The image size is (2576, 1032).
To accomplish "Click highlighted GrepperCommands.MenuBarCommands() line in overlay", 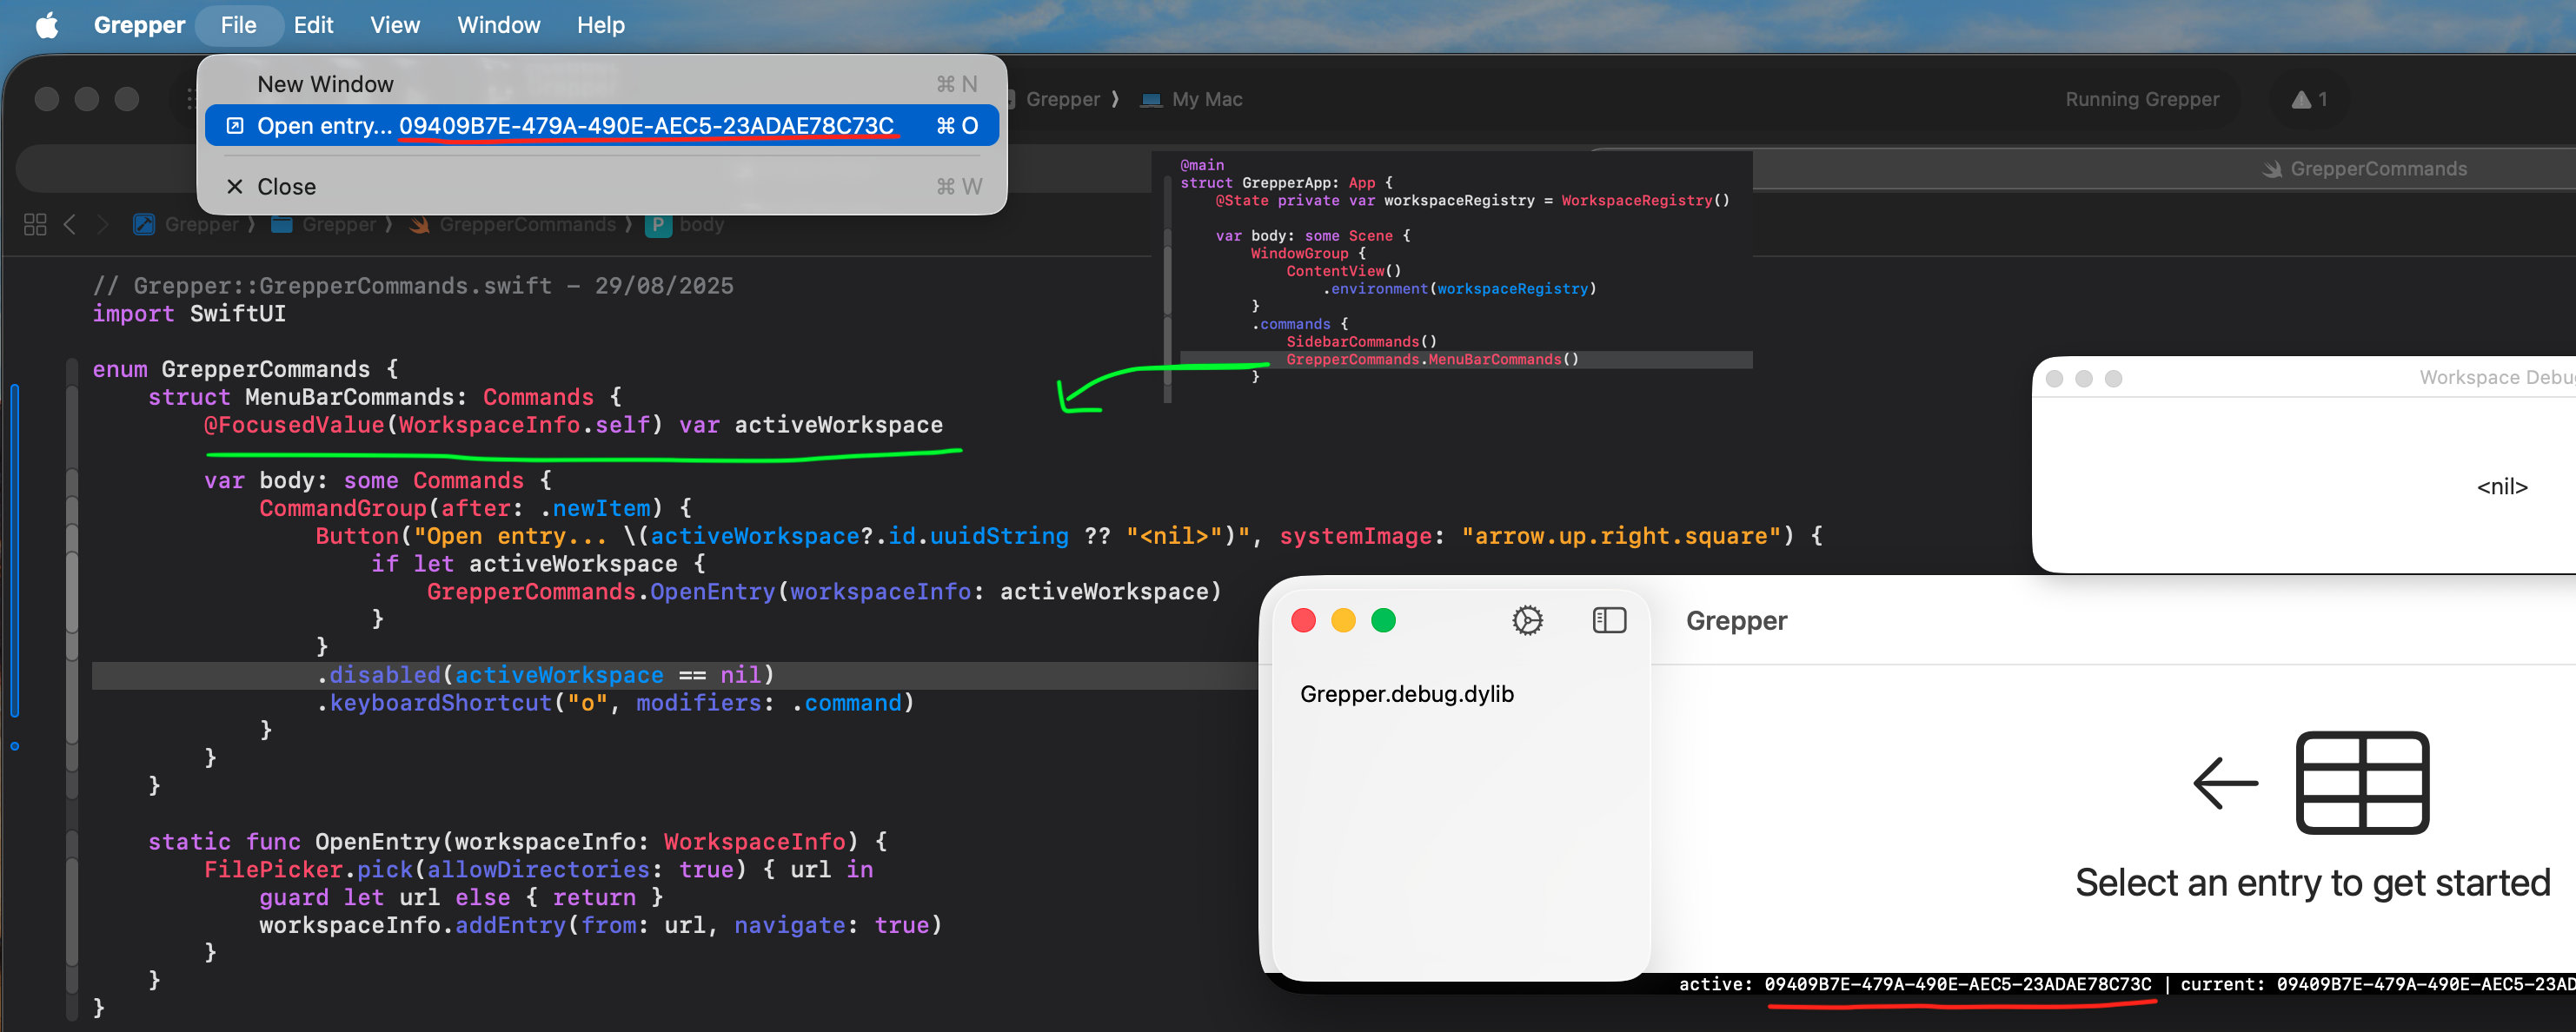I will tap(1432, 359).
